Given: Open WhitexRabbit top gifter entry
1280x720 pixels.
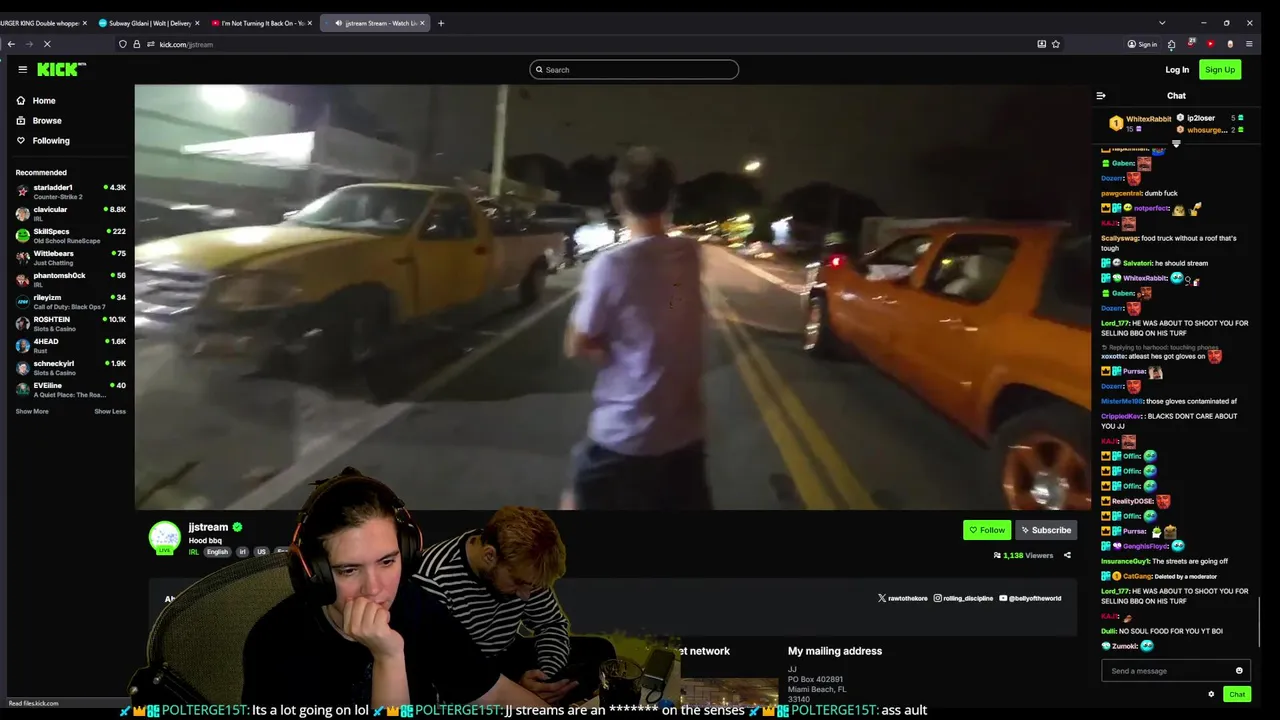Looking at the screenshot, I should pyautogui.click(x=1140, y=124).
